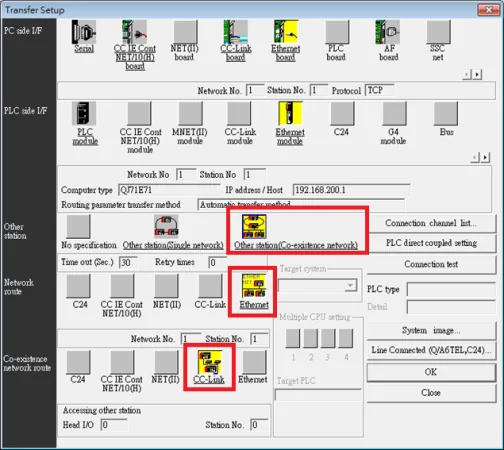
Task: Confirm with the OK button
Action: point(431,372)
